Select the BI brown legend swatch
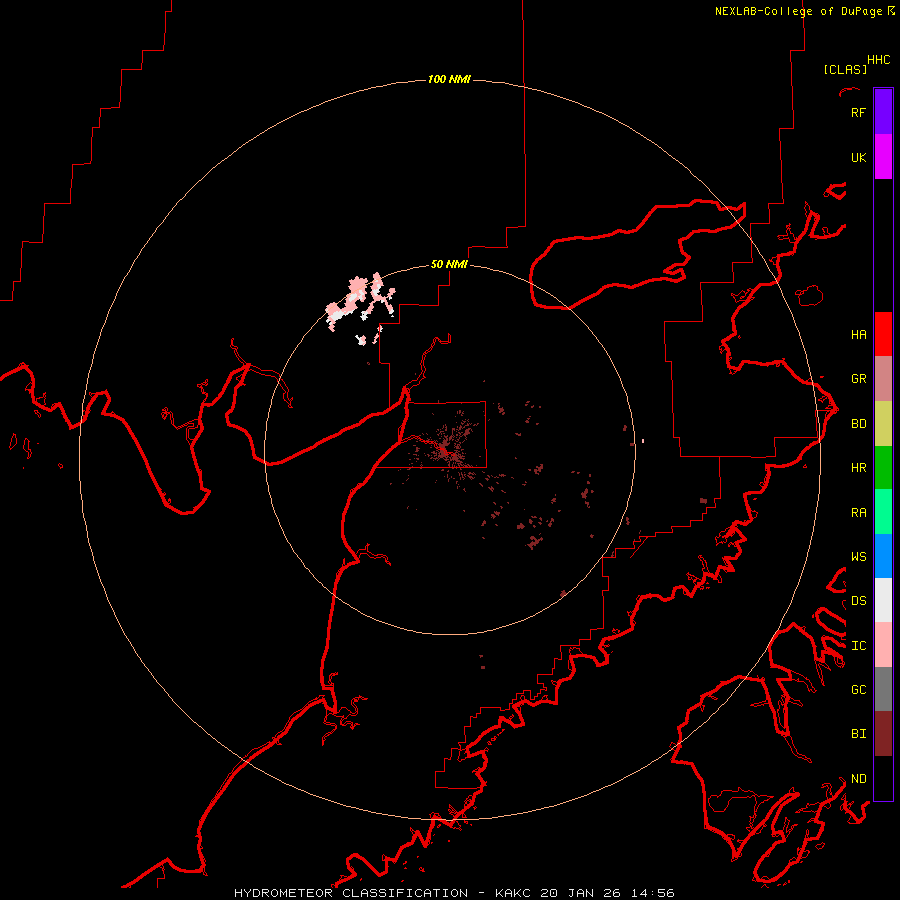This screenshot has width=900, height=900. 883,734
